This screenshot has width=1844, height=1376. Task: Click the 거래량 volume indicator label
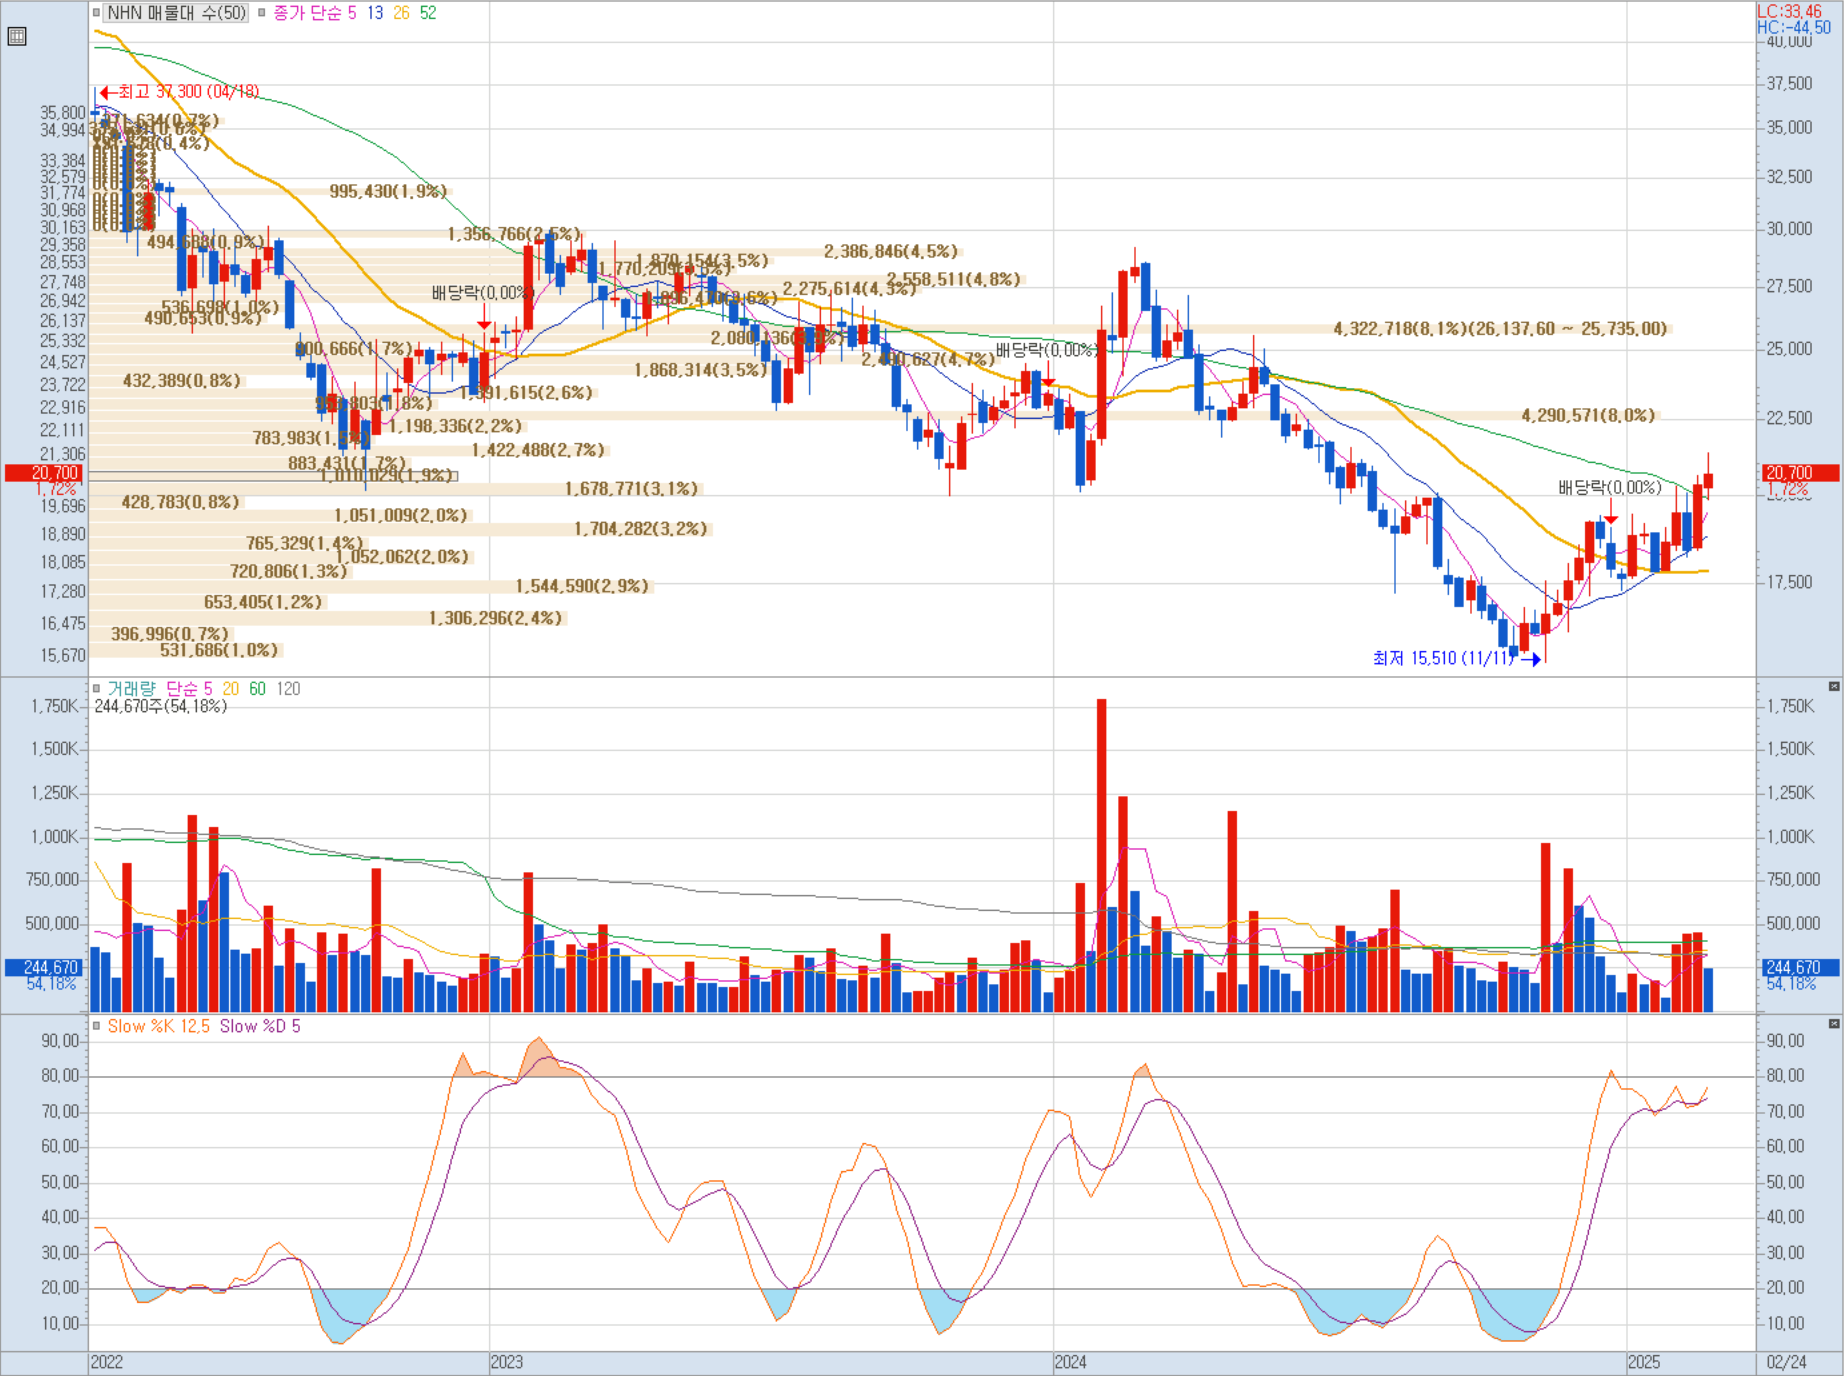click(x=132, y=689)
